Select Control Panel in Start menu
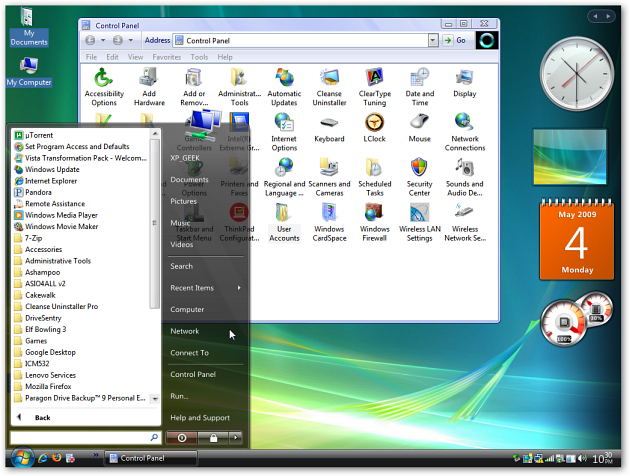630x476 pixels. tap(193, 374)
